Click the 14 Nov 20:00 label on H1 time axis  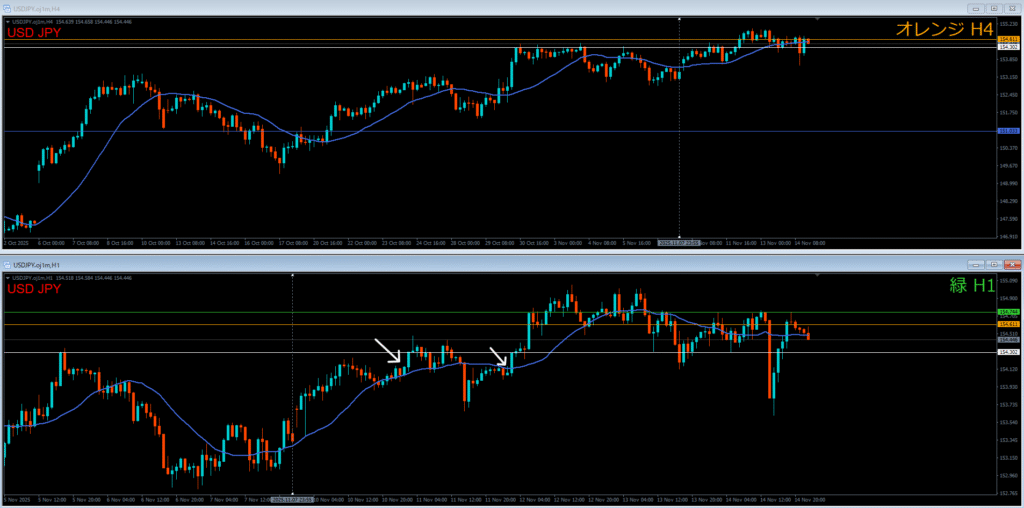coord(812,500)
